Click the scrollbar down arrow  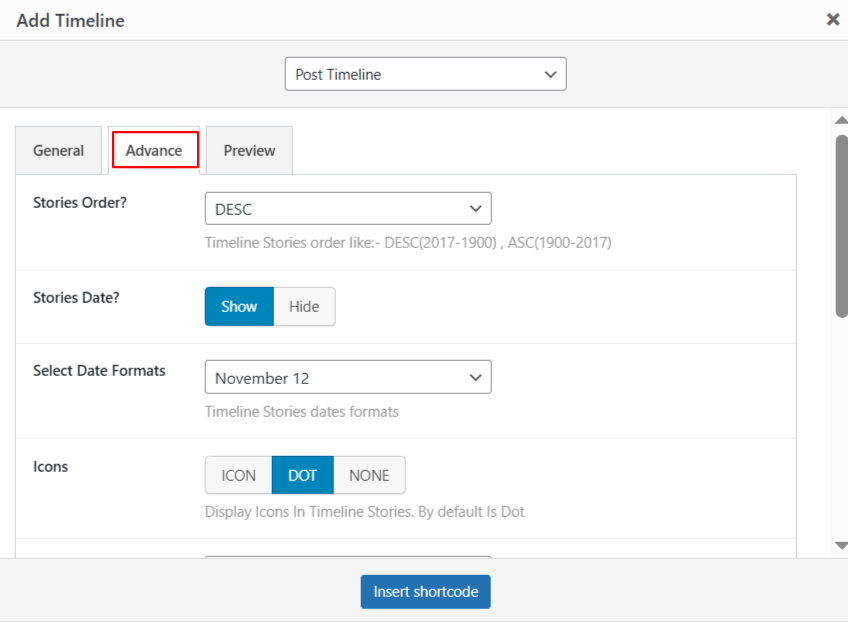[x=841, y=545]
